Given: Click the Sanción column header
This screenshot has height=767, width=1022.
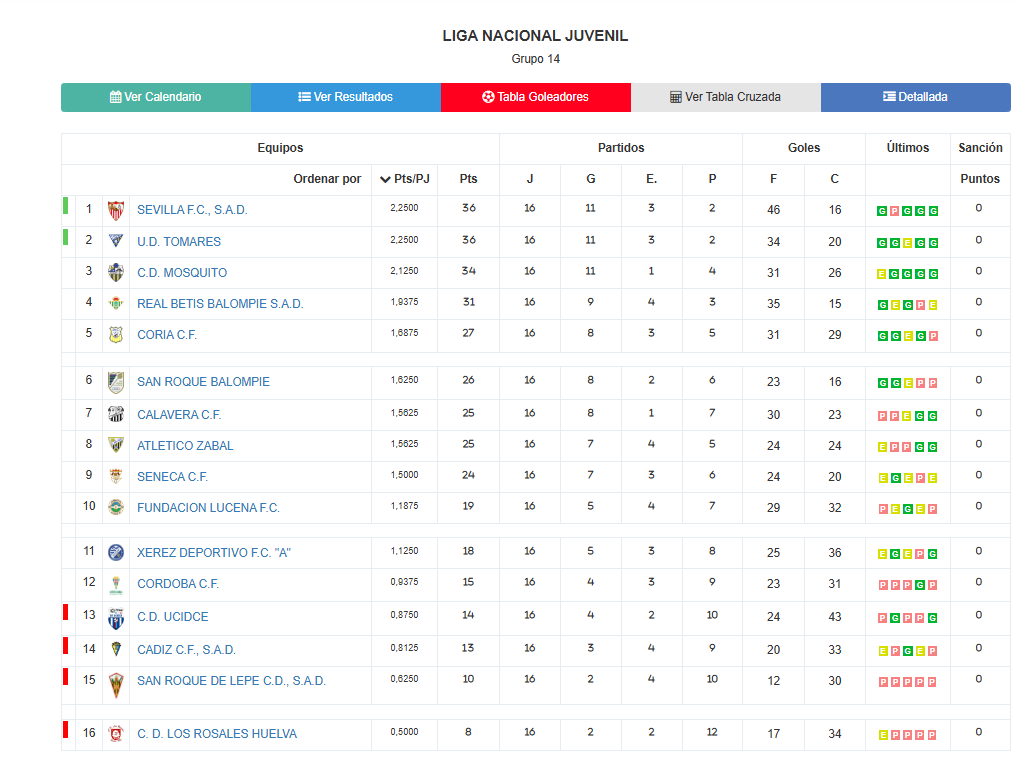Looking at the screenshot, I should (x=980, y=148).
